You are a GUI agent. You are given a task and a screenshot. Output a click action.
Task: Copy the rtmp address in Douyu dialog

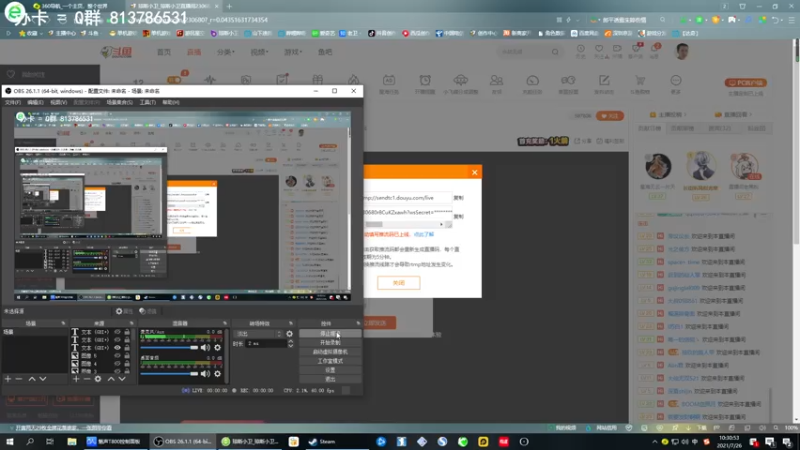click(x=459, y=198)
